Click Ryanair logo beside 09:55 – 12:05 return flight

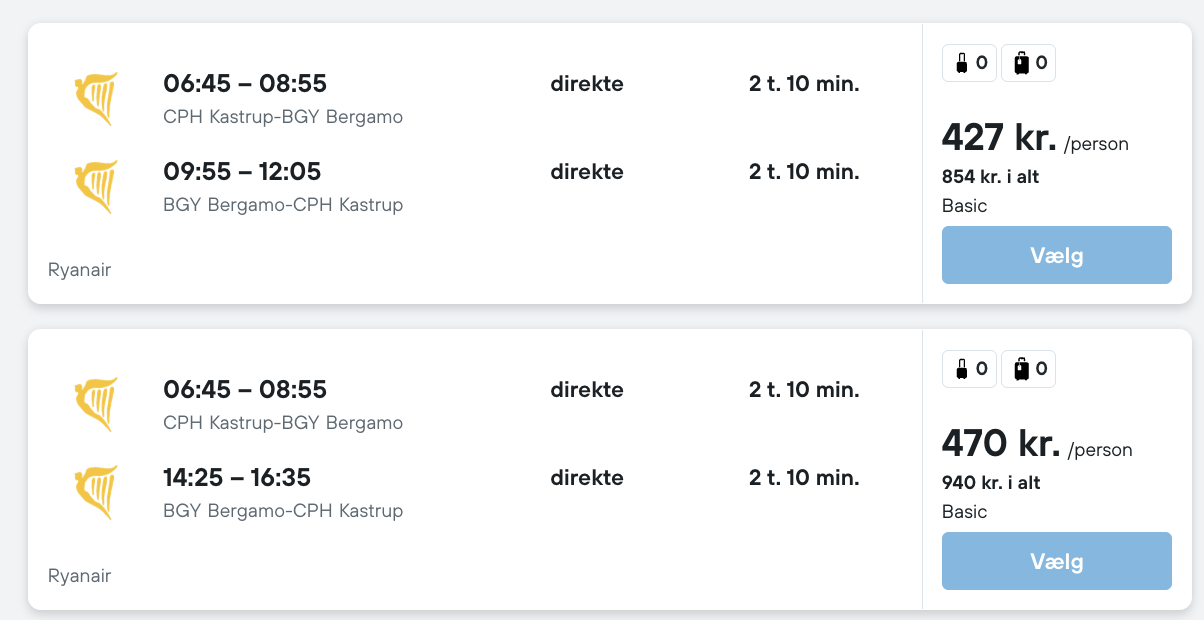tap(96, 186)
